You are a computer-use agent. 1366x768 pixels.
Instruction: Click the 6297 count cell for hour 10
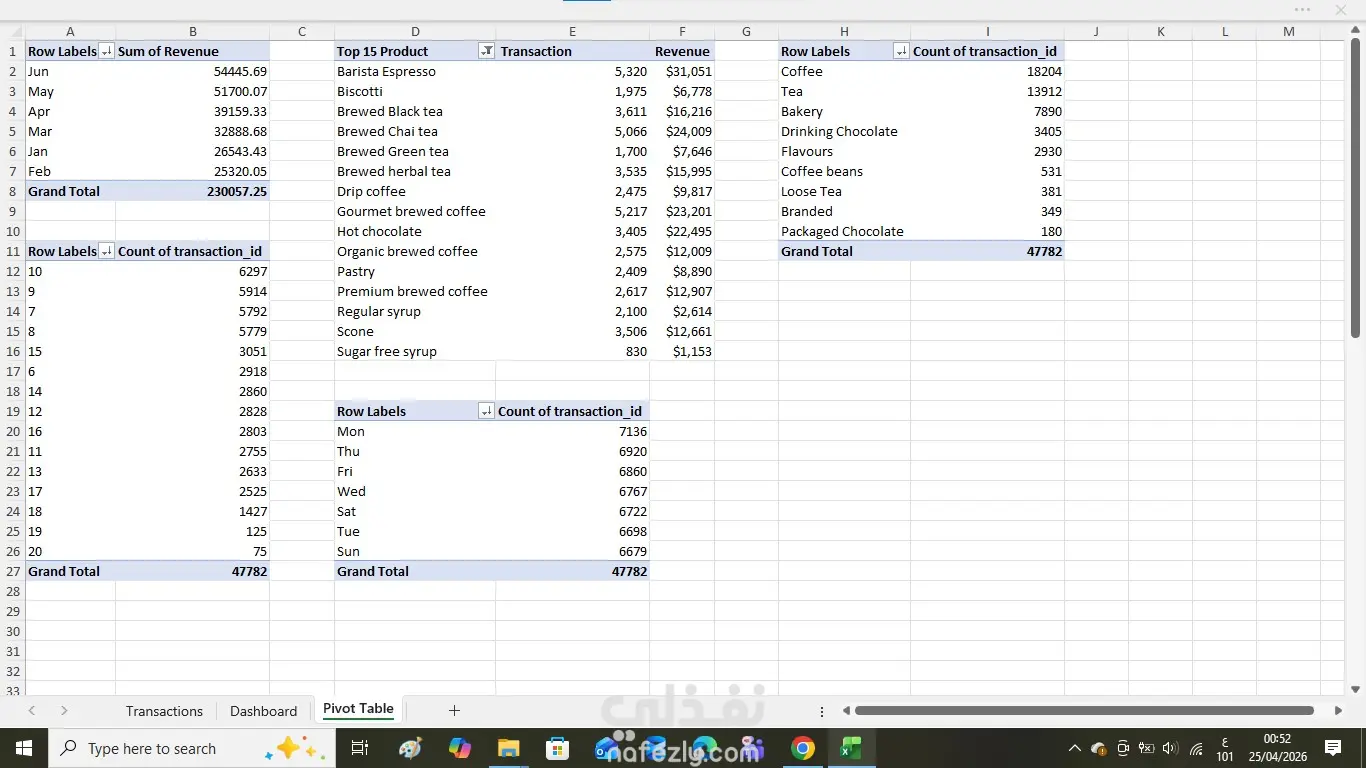[x=192, y=271]
